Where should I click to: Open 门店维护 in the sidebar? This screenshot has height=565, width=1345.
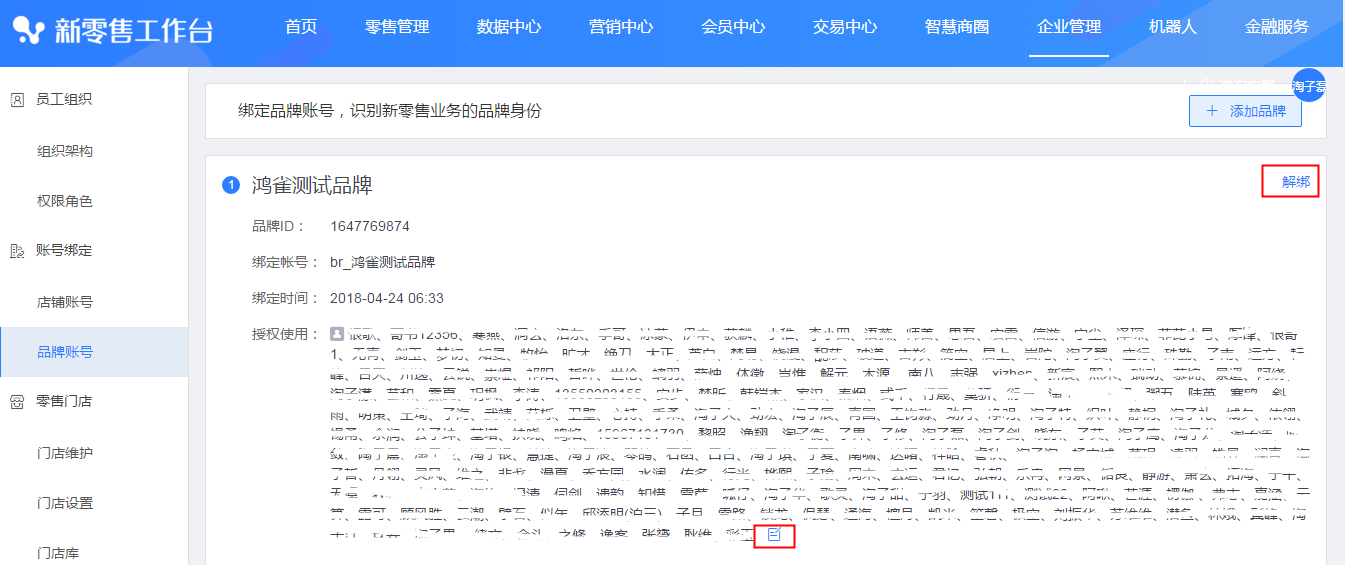65,453
